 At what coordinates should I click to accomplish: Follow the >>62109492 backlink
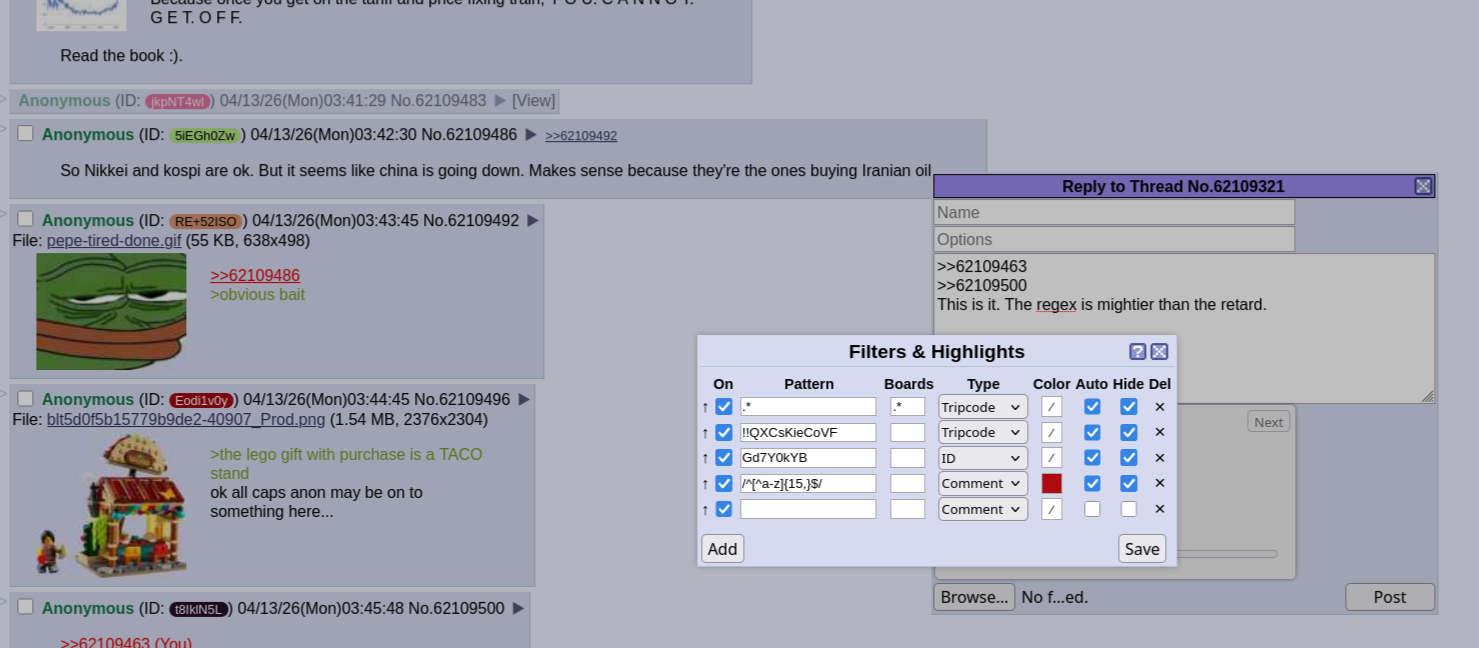click(581, 135)
